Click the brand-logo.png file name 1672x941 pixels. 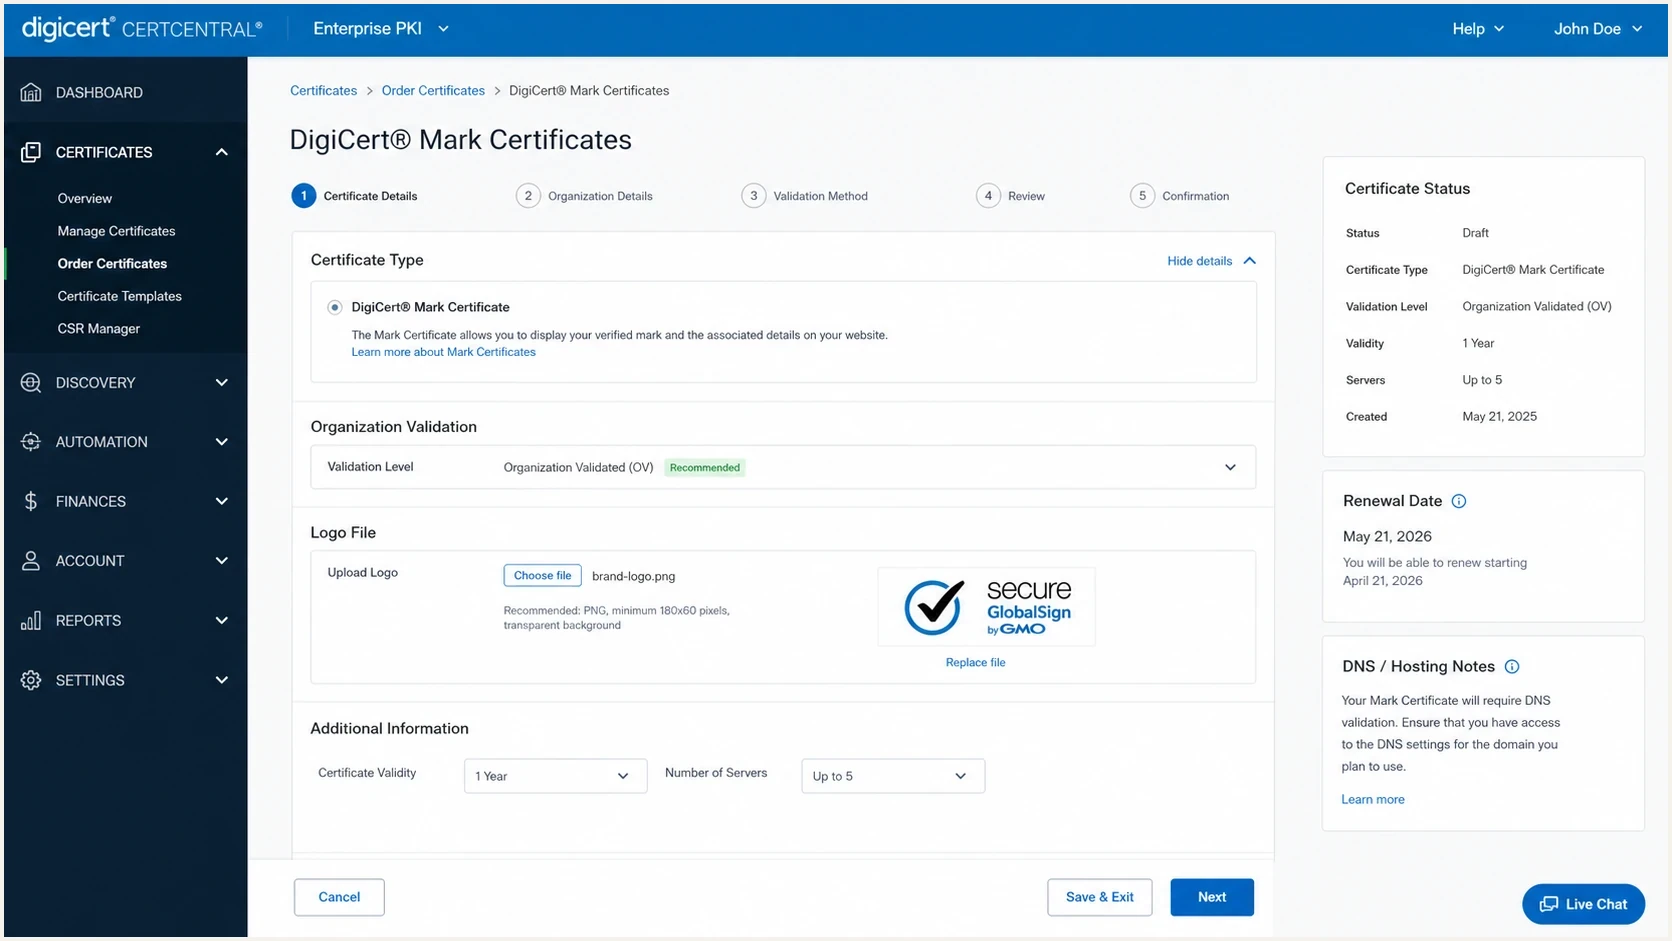coord(633,576)
